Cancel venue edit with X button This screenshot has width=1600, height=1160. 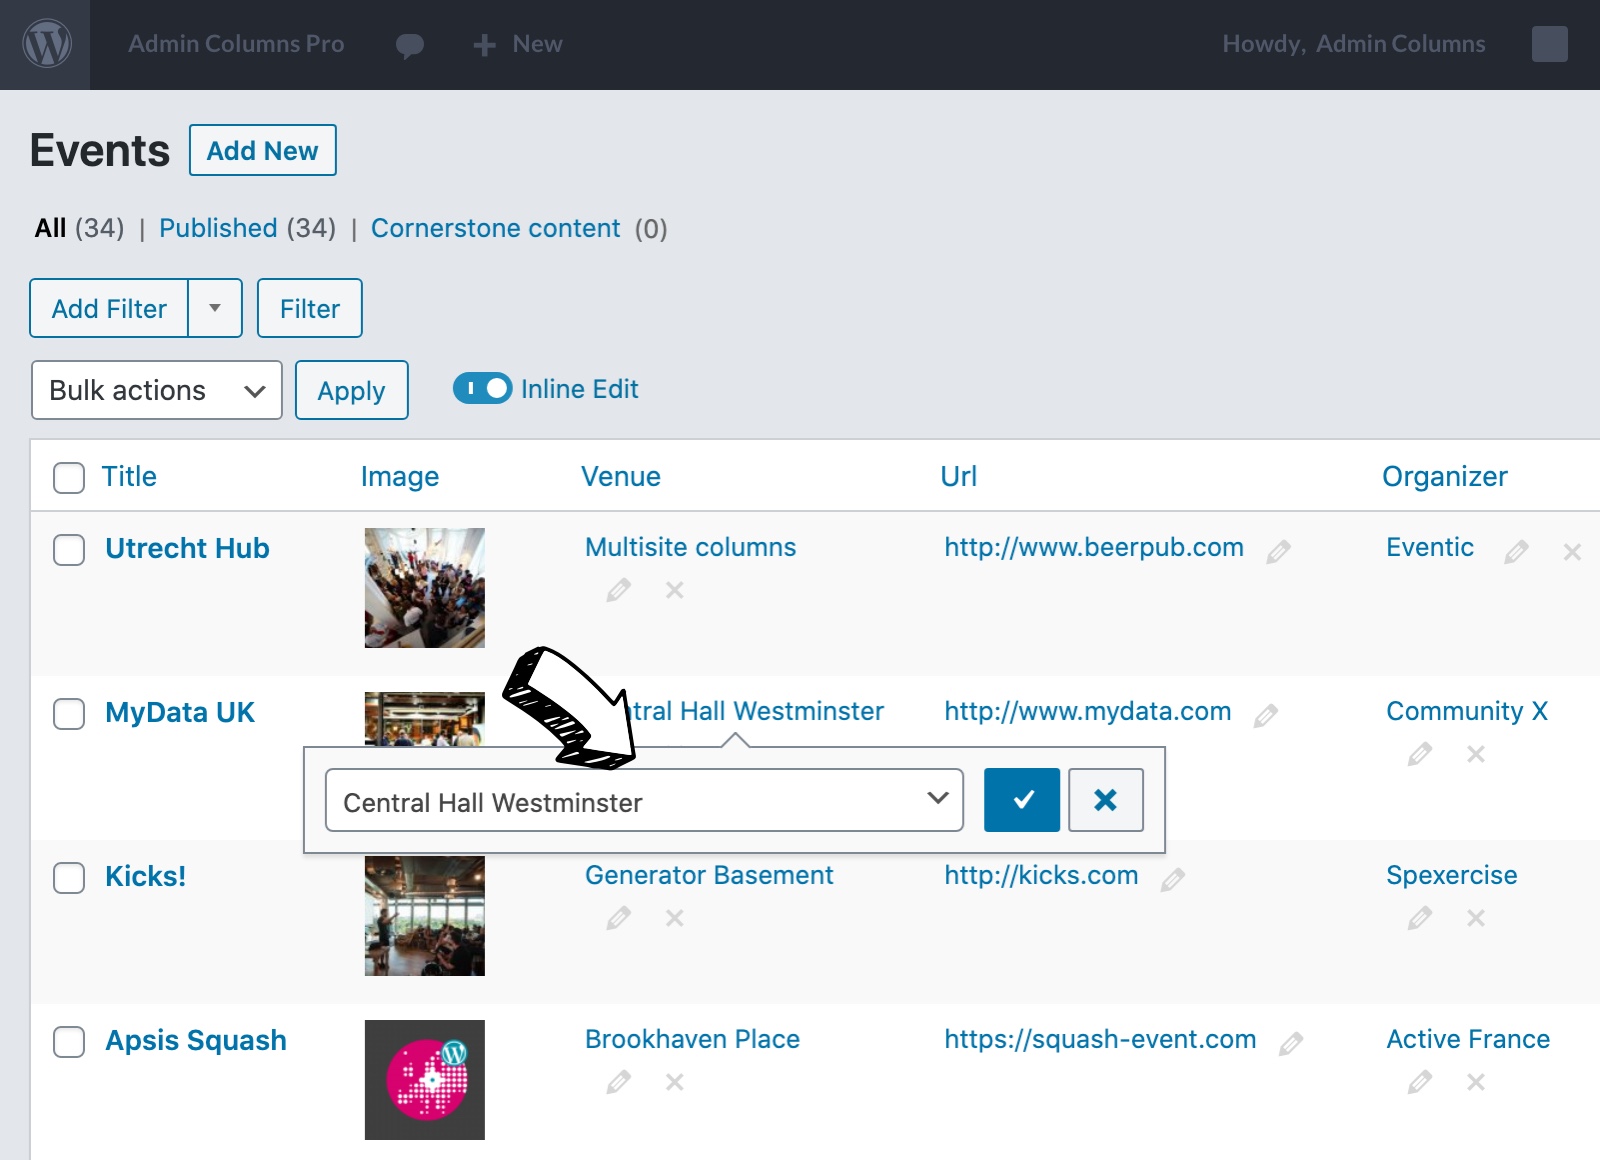point(1105,800)
